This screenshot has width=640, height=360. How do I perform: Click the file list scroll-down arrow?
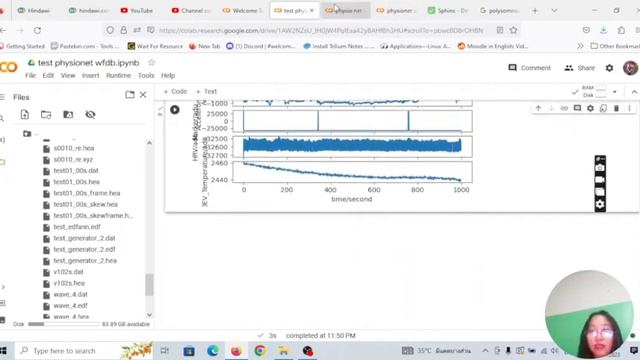pyautogui.click(x=149, y=315)
